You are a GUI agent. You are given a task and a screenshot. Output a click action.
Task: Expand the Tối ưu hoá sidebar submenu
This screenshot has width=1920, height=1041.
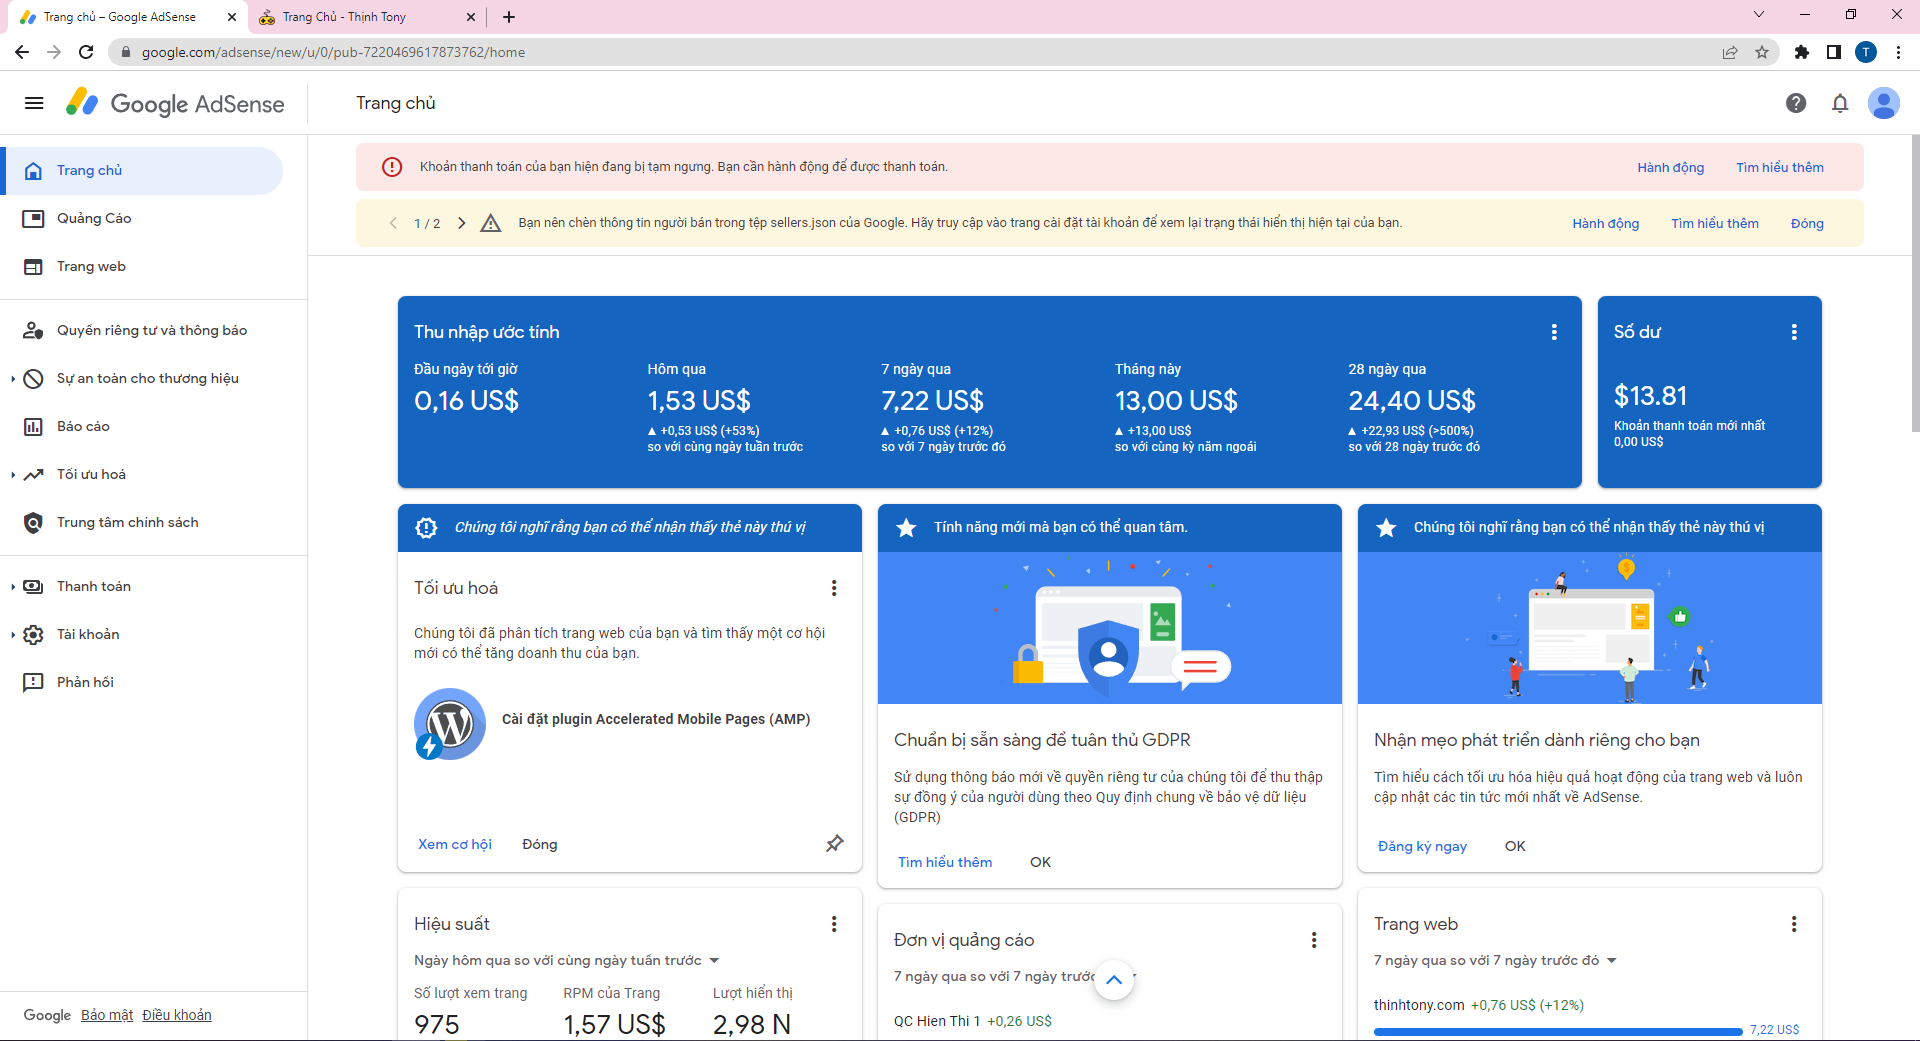click(11, 474)
